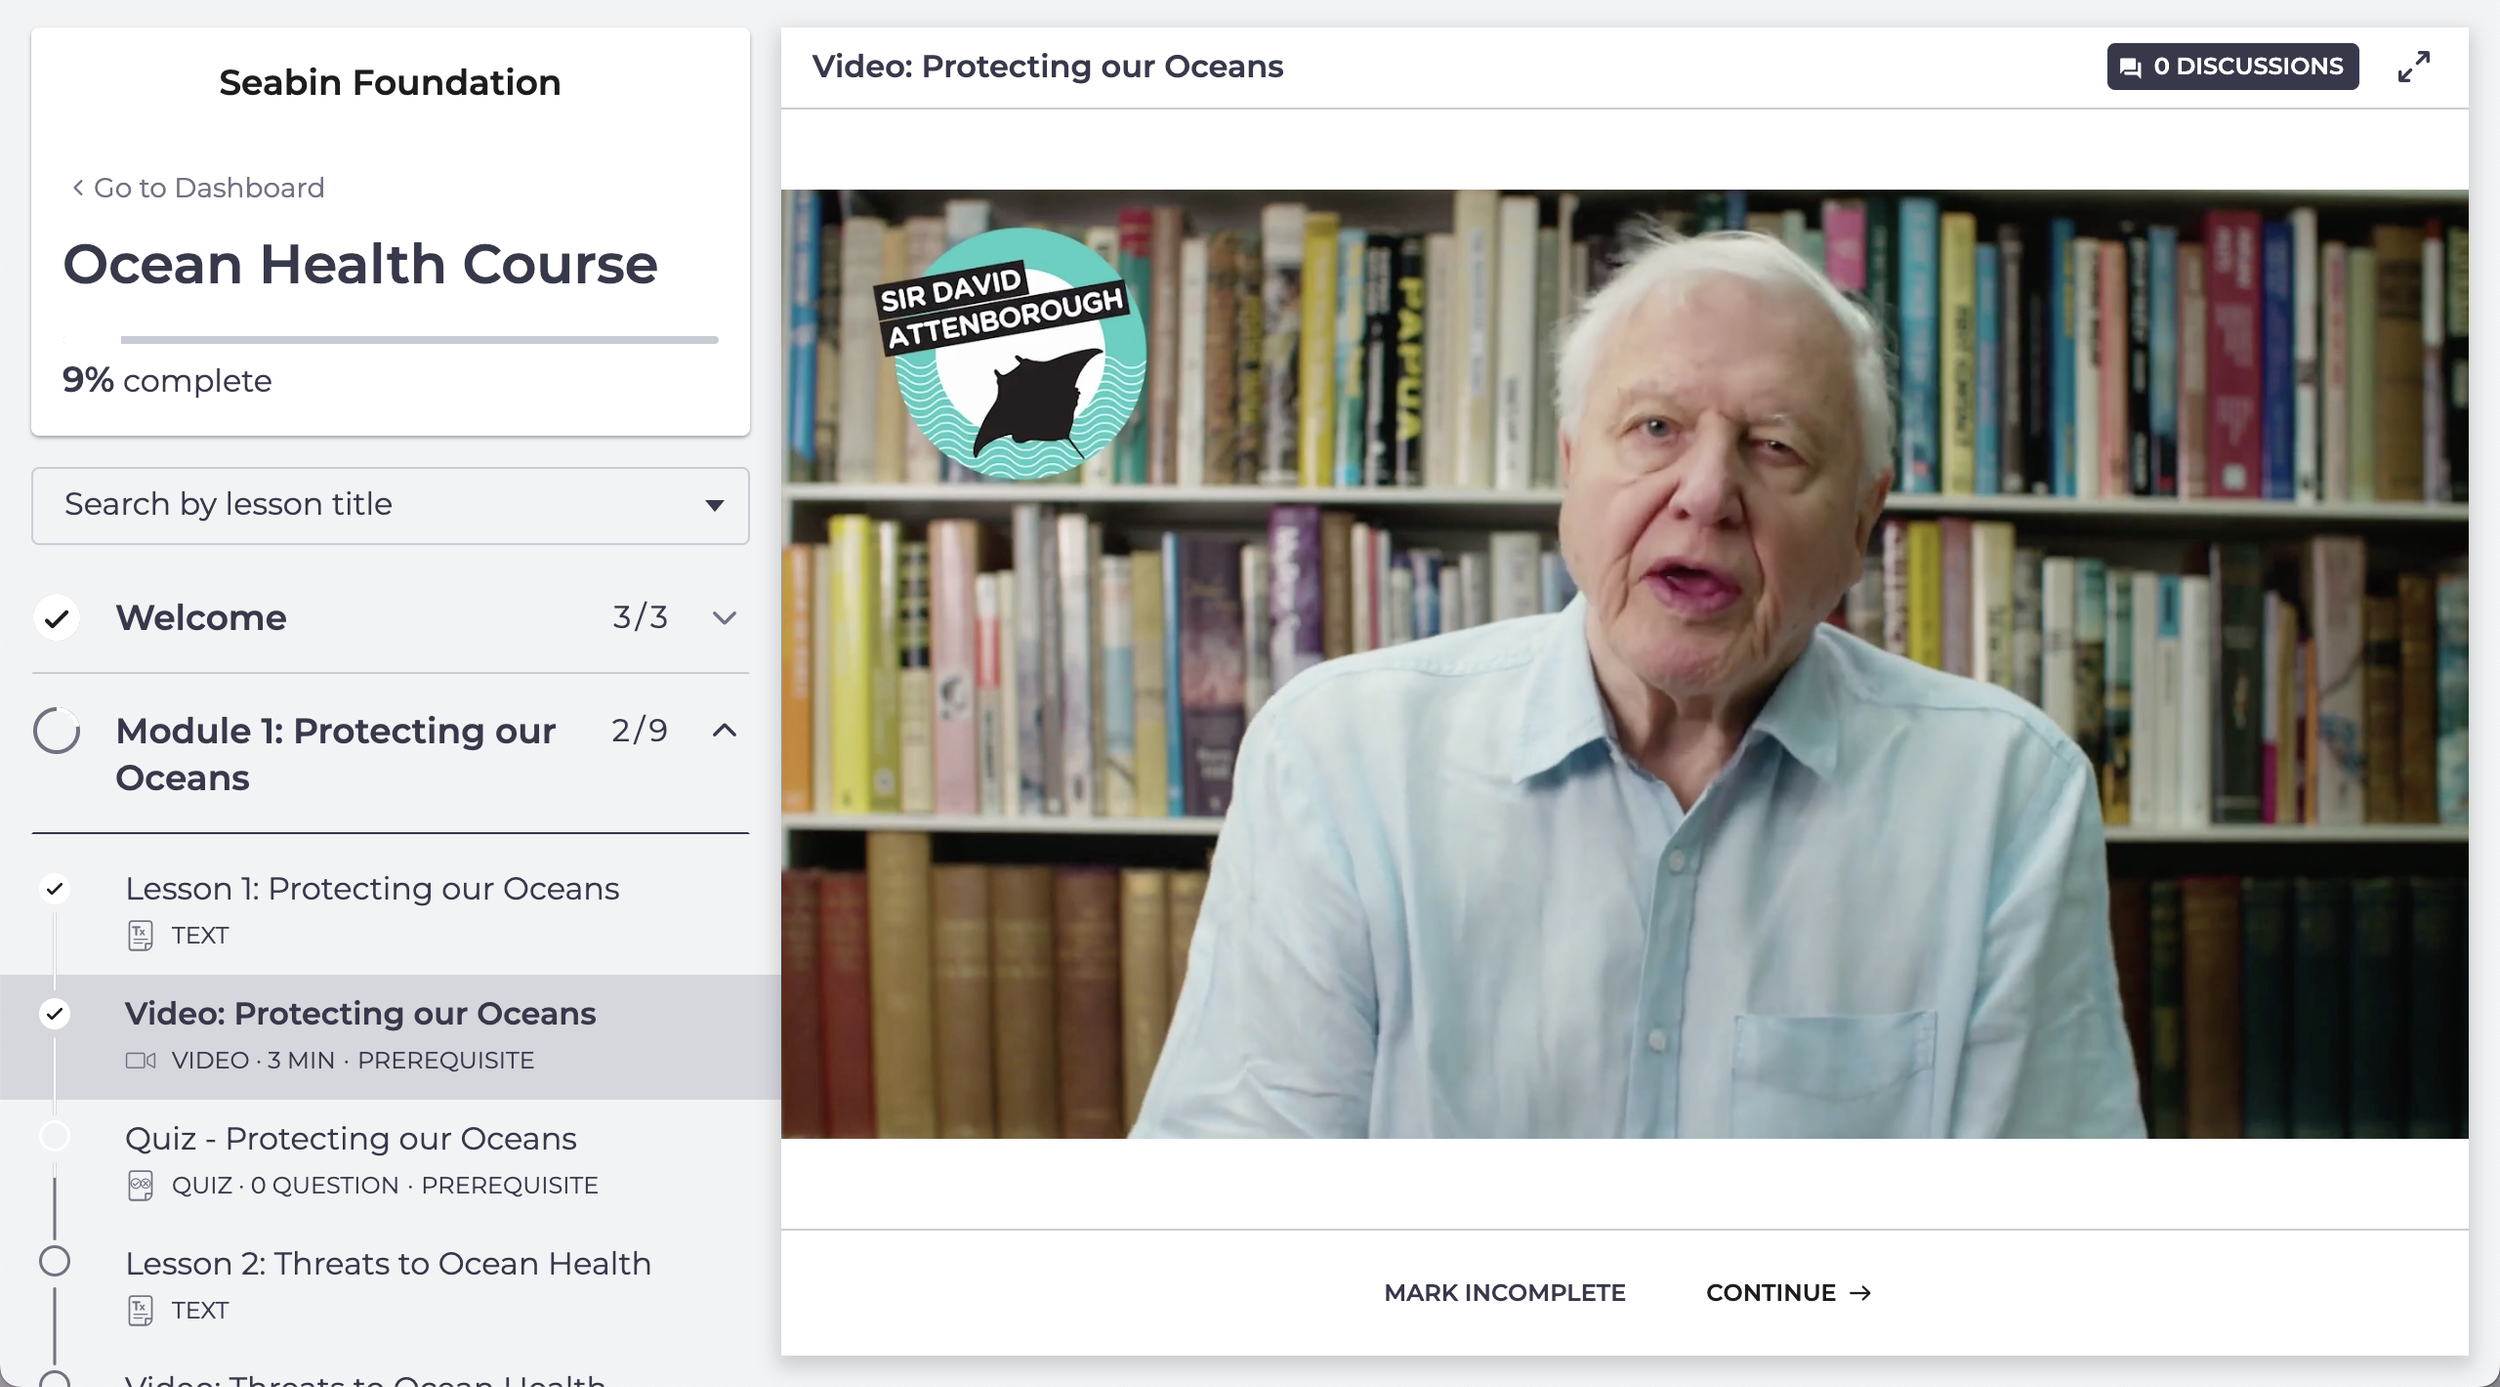Screen dimensions: 2500x1387
Task: Click the Video: Protecting our Oceans completion checkmark
Action: point(55,1013)
